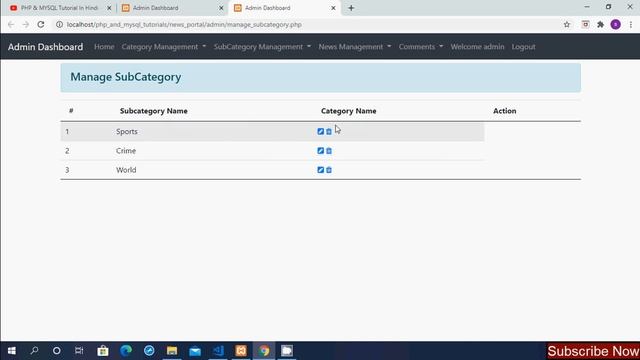Reload the page with the refresh icon
The image size is (640, 360).
[41, 24]
